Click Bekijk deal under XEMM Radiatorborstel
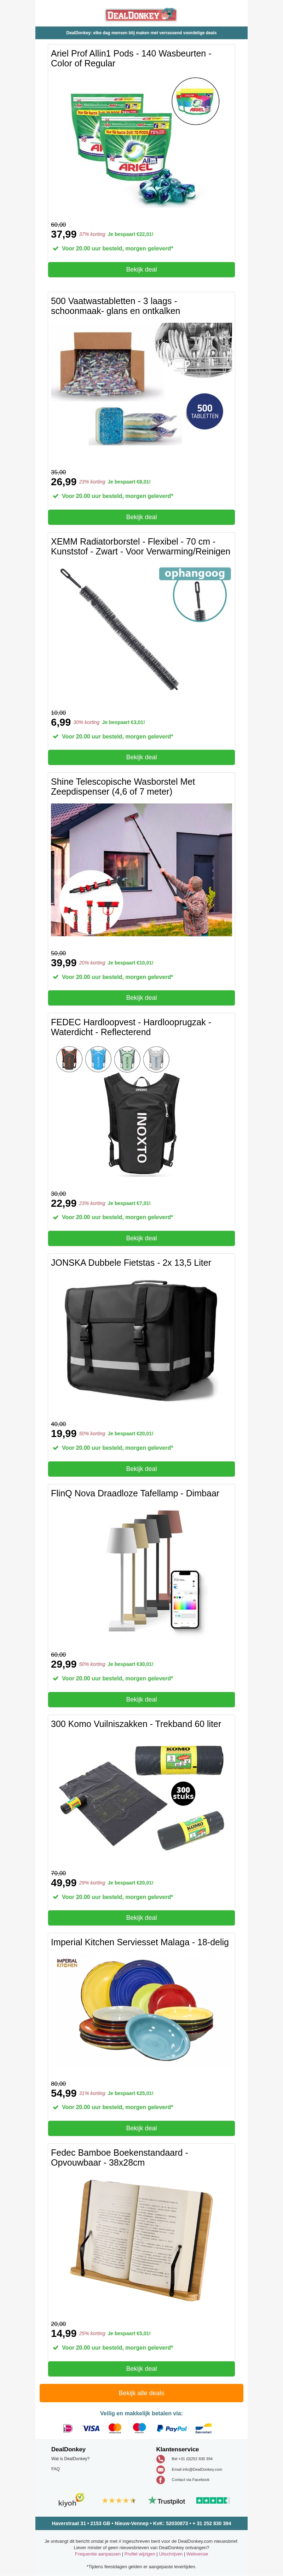This screenshot has width=283, height=2576. [x=141, y=757]
